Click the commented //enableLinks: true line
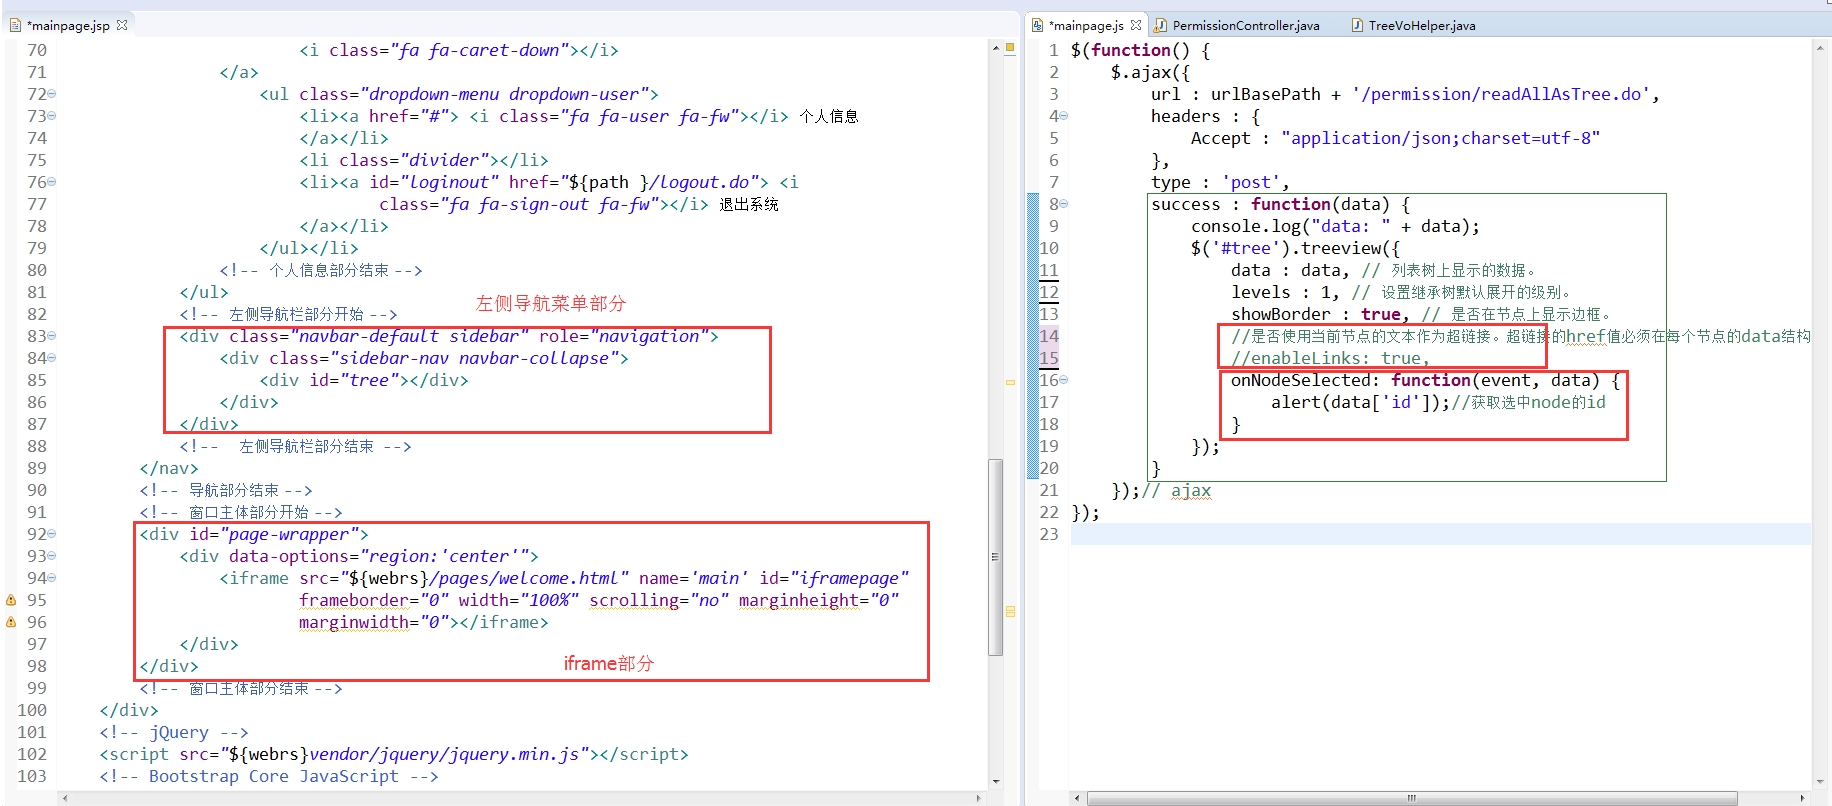The image size is (1832, 806). [1330, 358]
